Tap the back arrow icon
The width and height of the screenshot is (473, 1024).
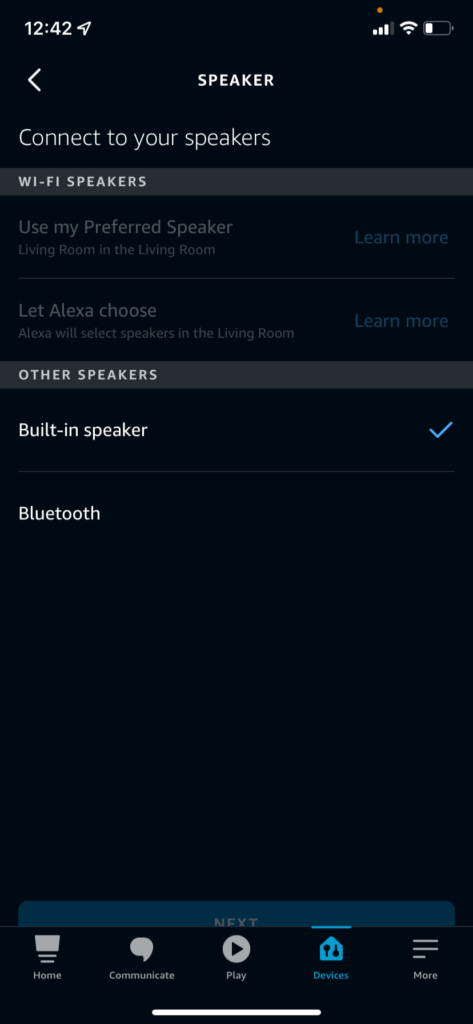click(35, 80)
